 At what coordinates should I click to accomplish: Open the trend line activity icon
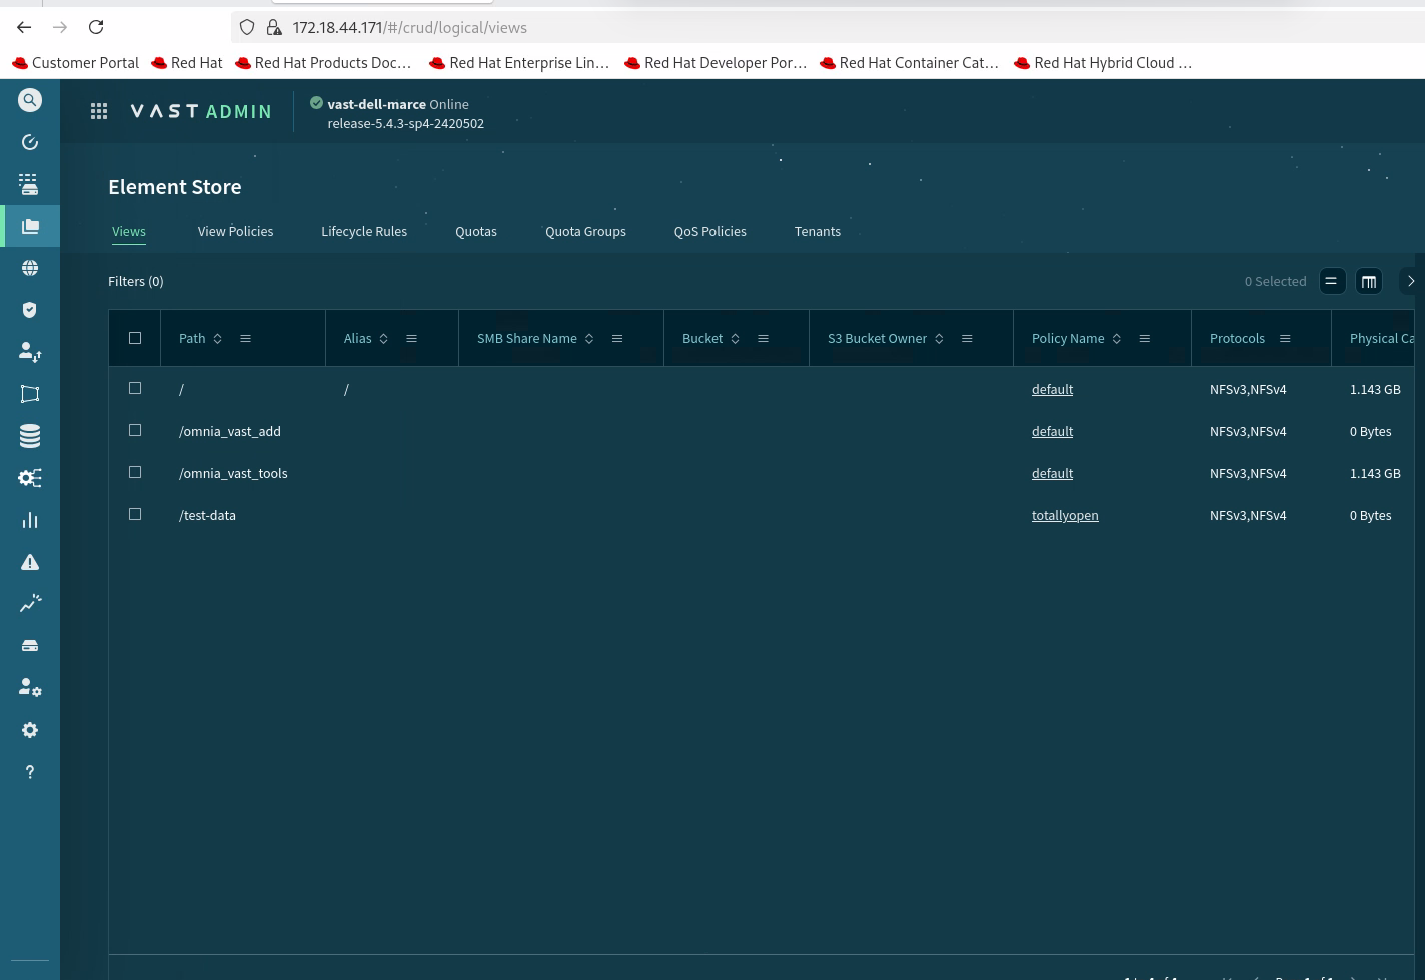[x=30, y=604]
